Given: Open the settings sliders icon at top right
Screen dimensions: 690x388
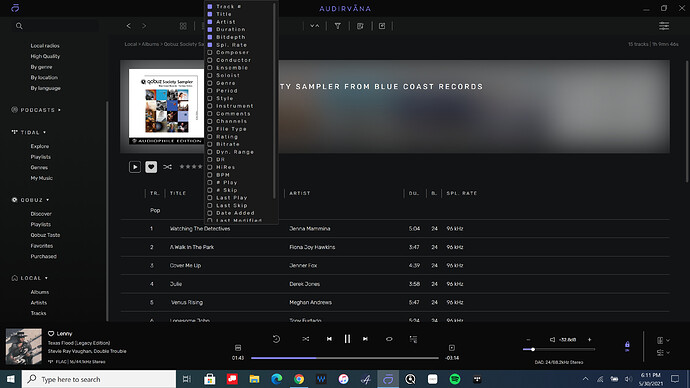Looking at the screenshot, I should [664, 26].
